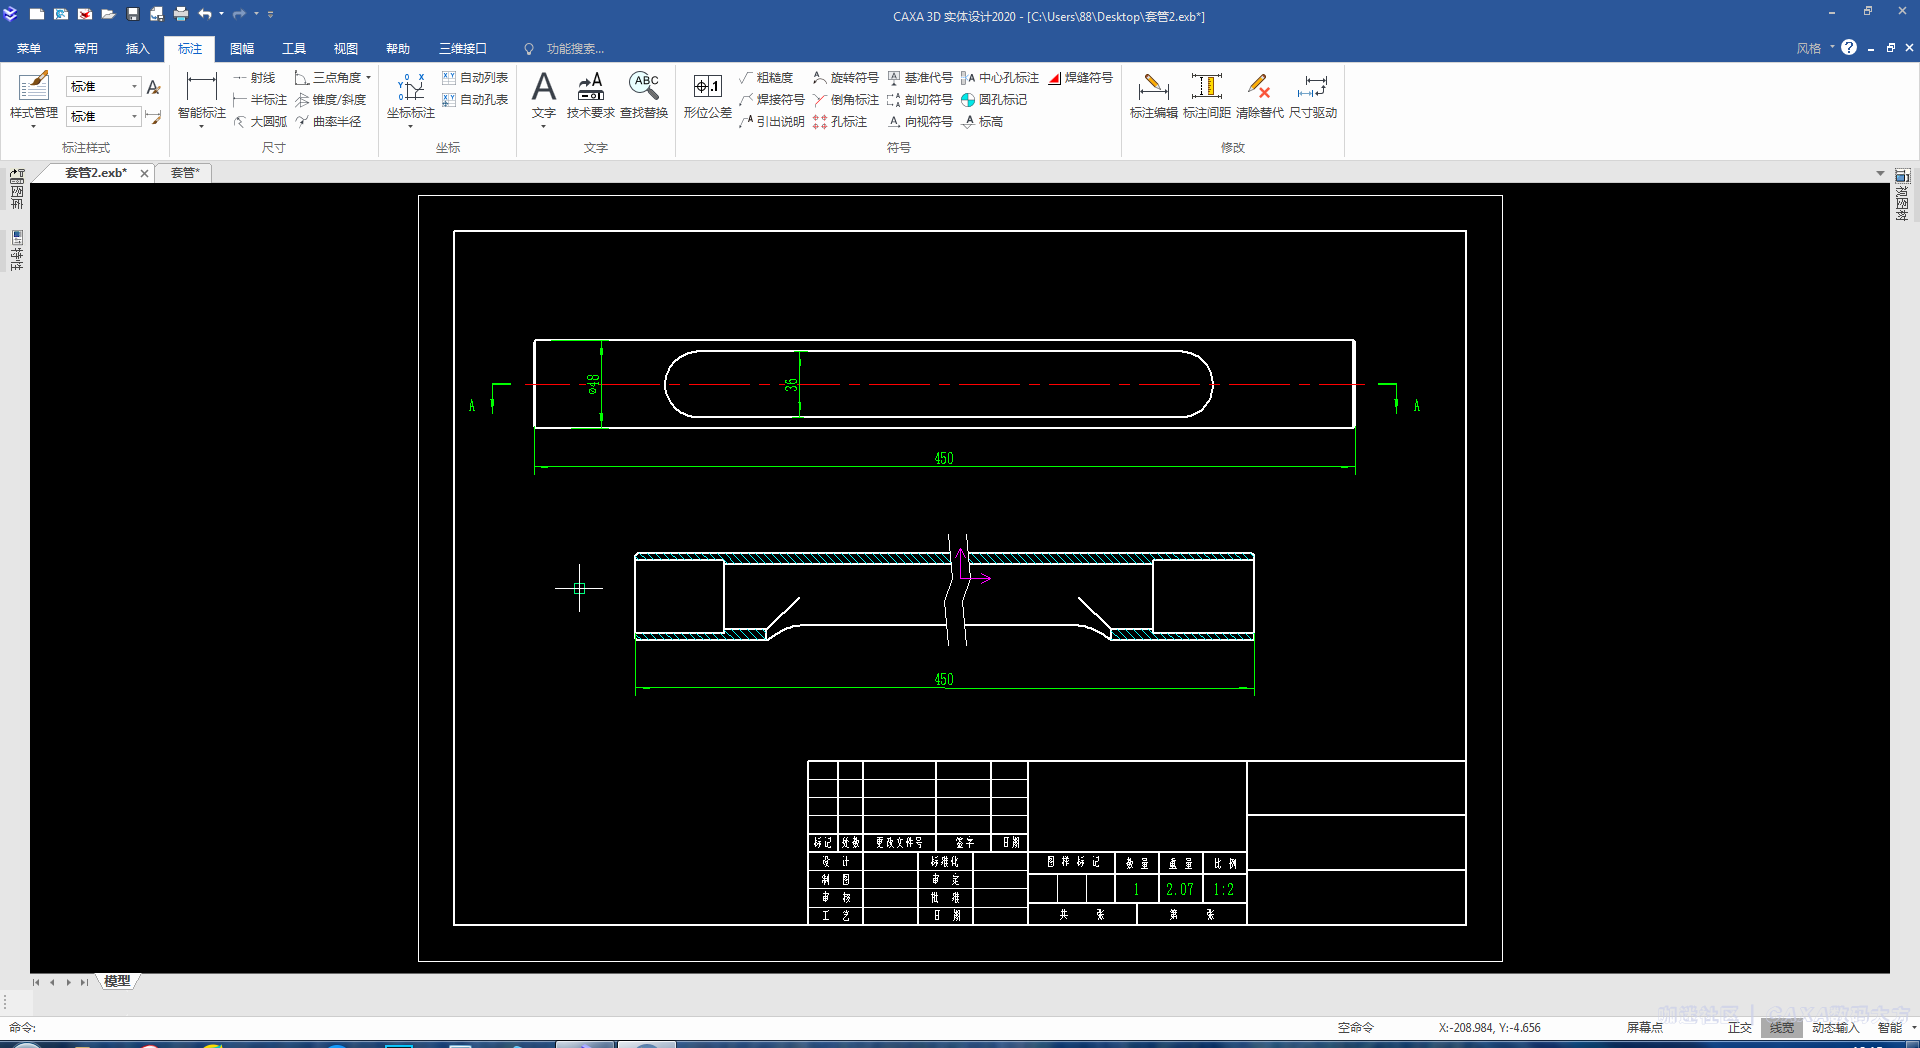This screenshot has height=1048, width=1920.
Task: Open the first 标准 text style dropdown
Action: click(x=134, y=87)
